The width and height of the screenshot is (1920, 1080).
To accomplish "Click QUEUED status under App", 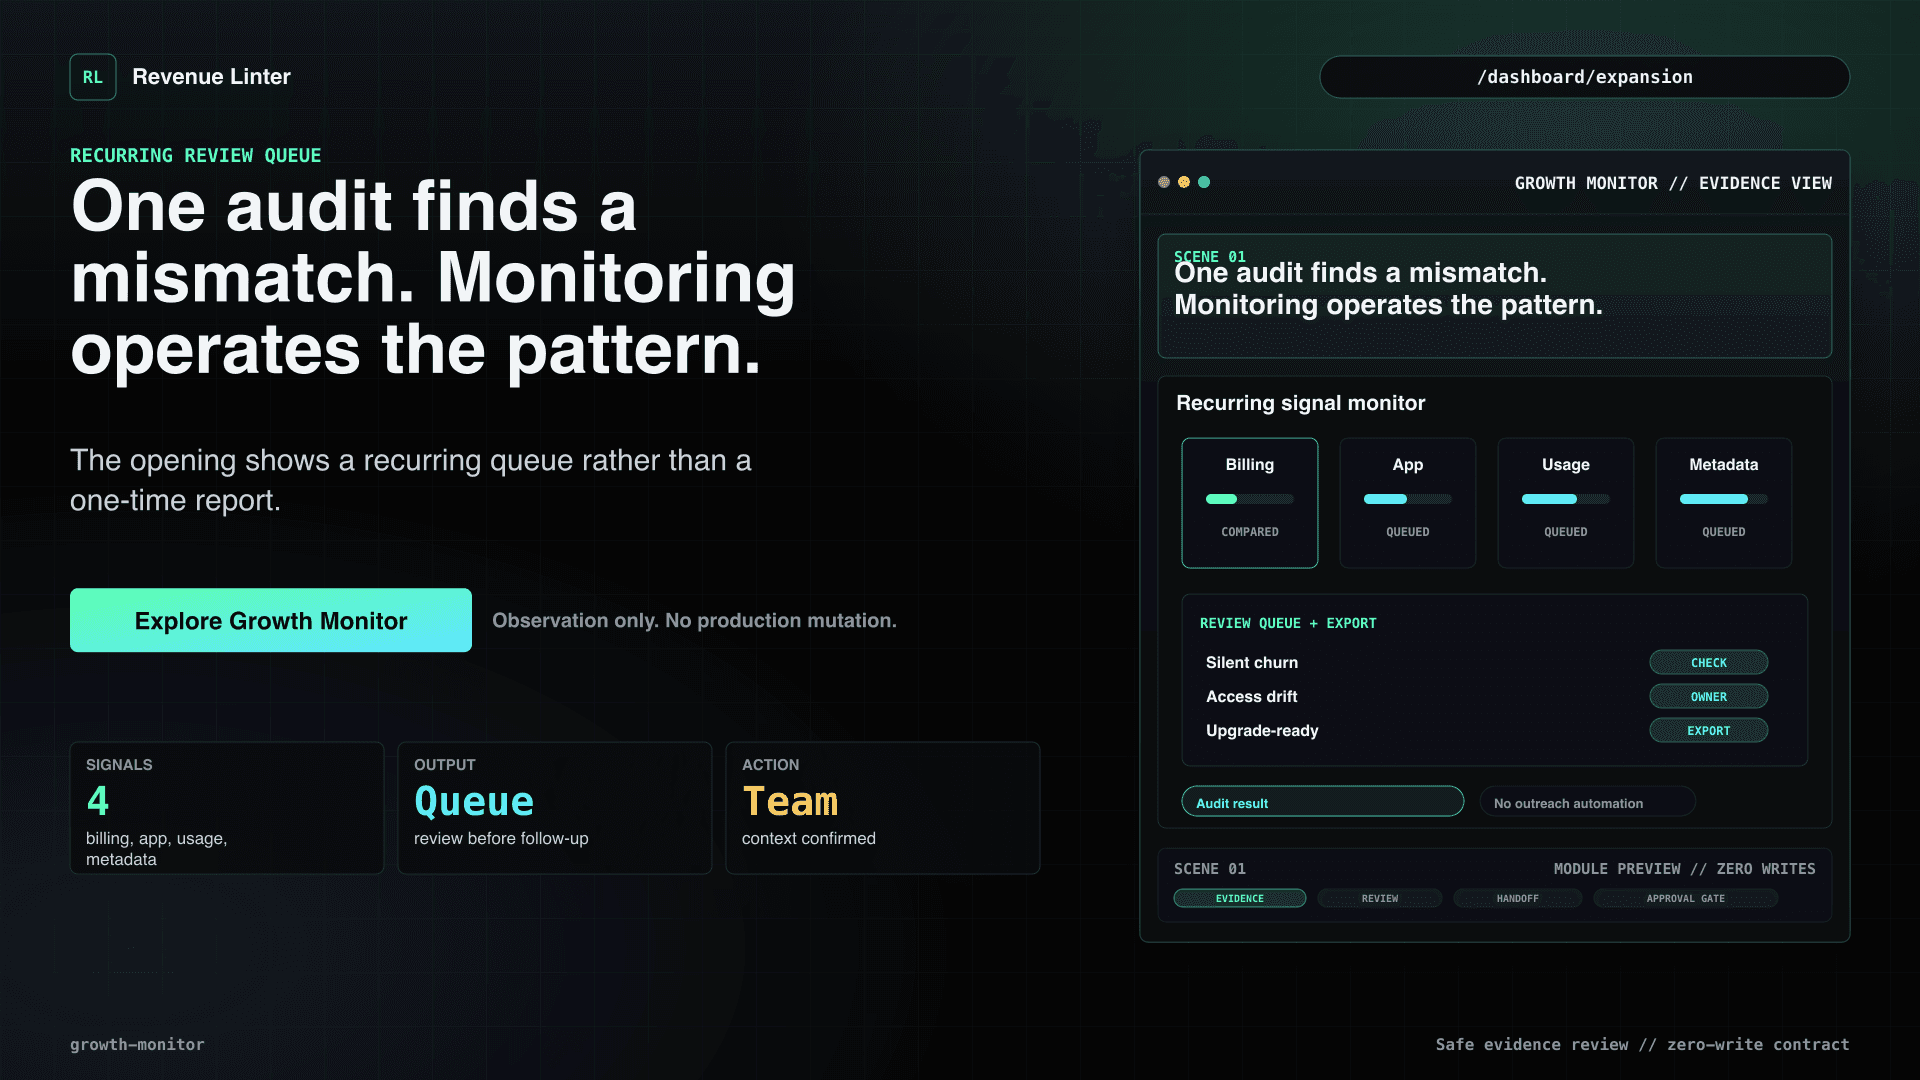I will point(1408,532).
